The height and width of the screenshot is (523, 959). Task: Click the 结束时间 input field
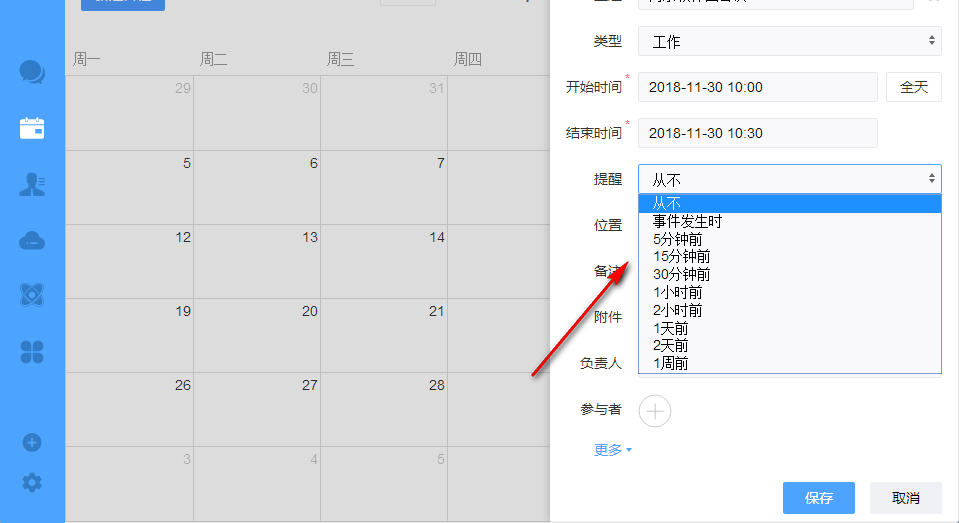tap(757, 133)
